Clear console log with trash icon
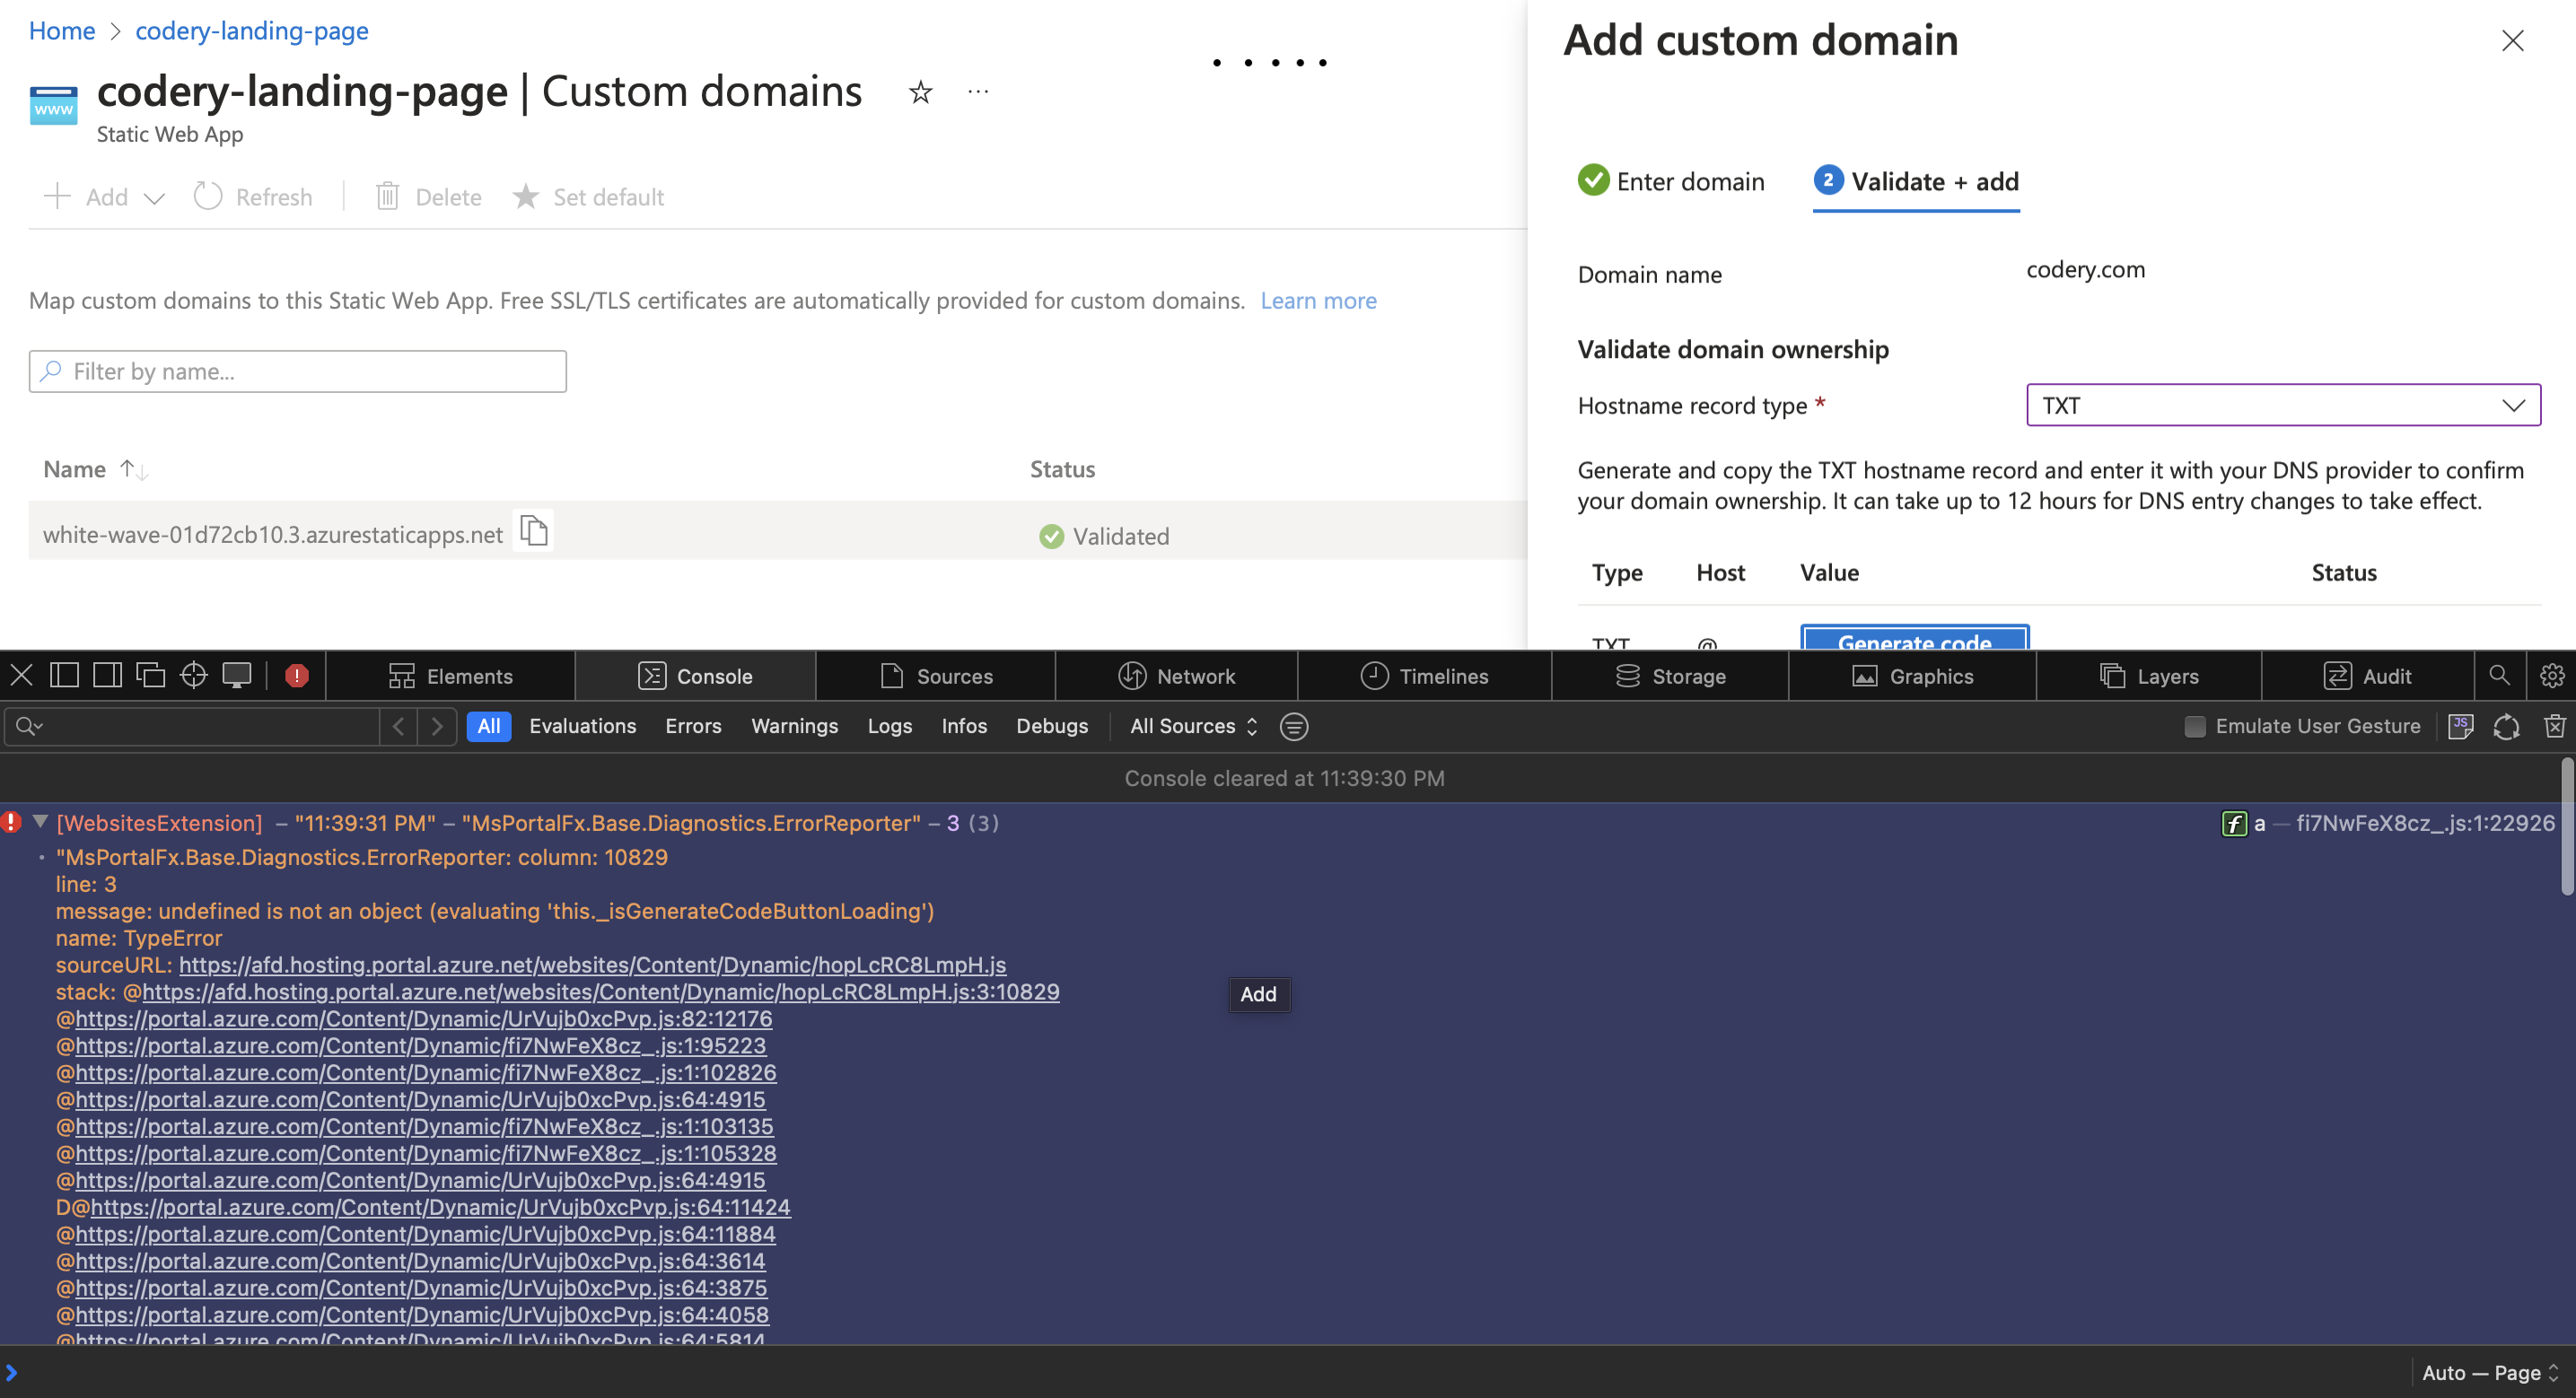Screen dimensions: 2576x1398 [2554, 726]
